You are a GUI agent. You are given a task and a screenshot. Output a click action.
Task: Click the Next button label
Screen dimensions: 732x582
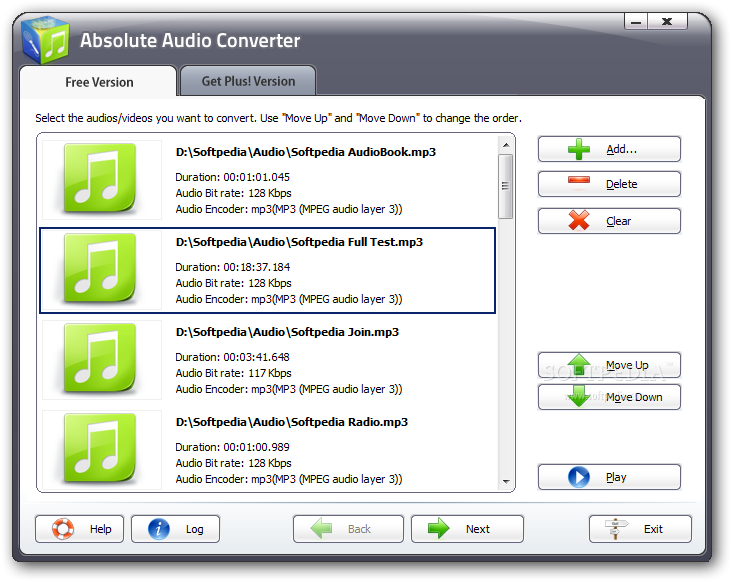click(x=478, y=529)
